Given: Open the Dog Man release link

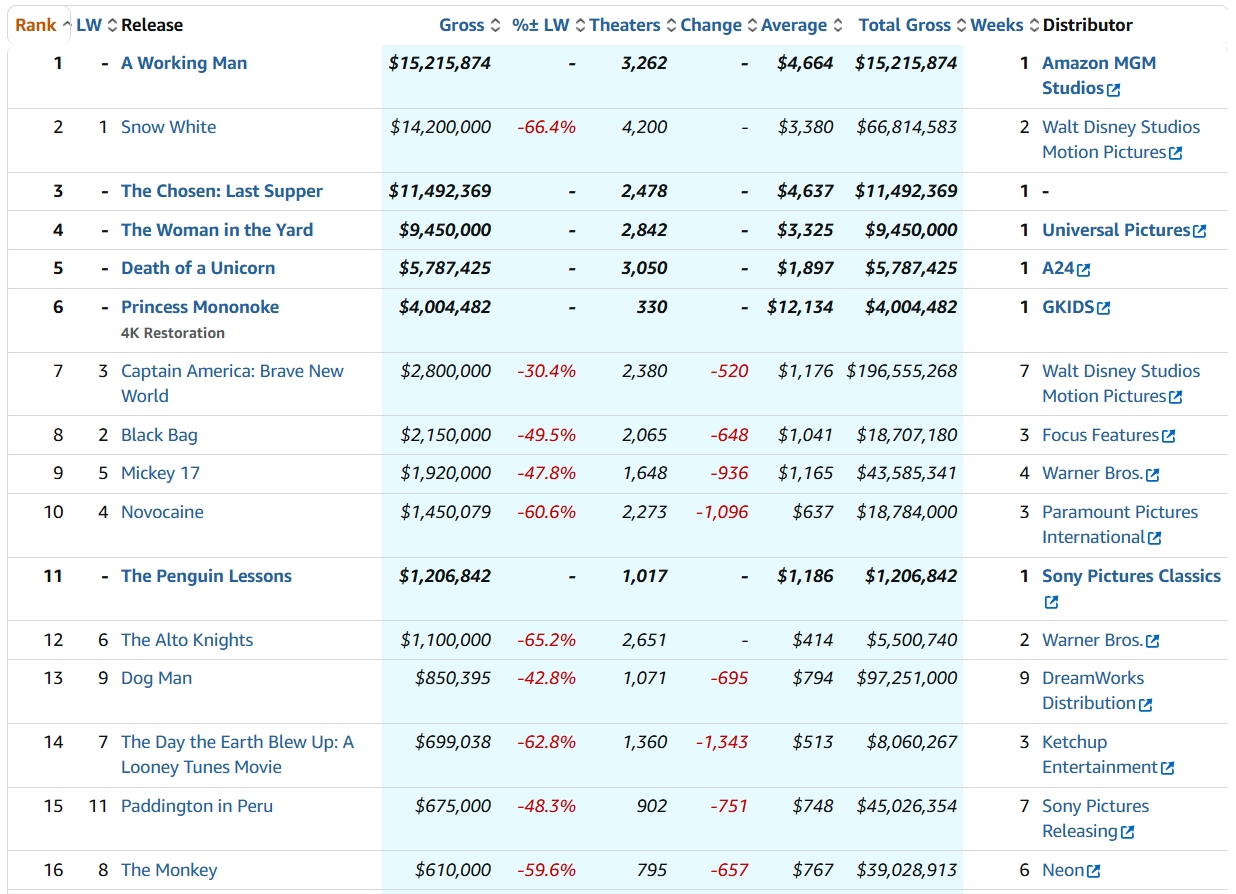Looking at the screenshot, I should click(x=156, y=678).
